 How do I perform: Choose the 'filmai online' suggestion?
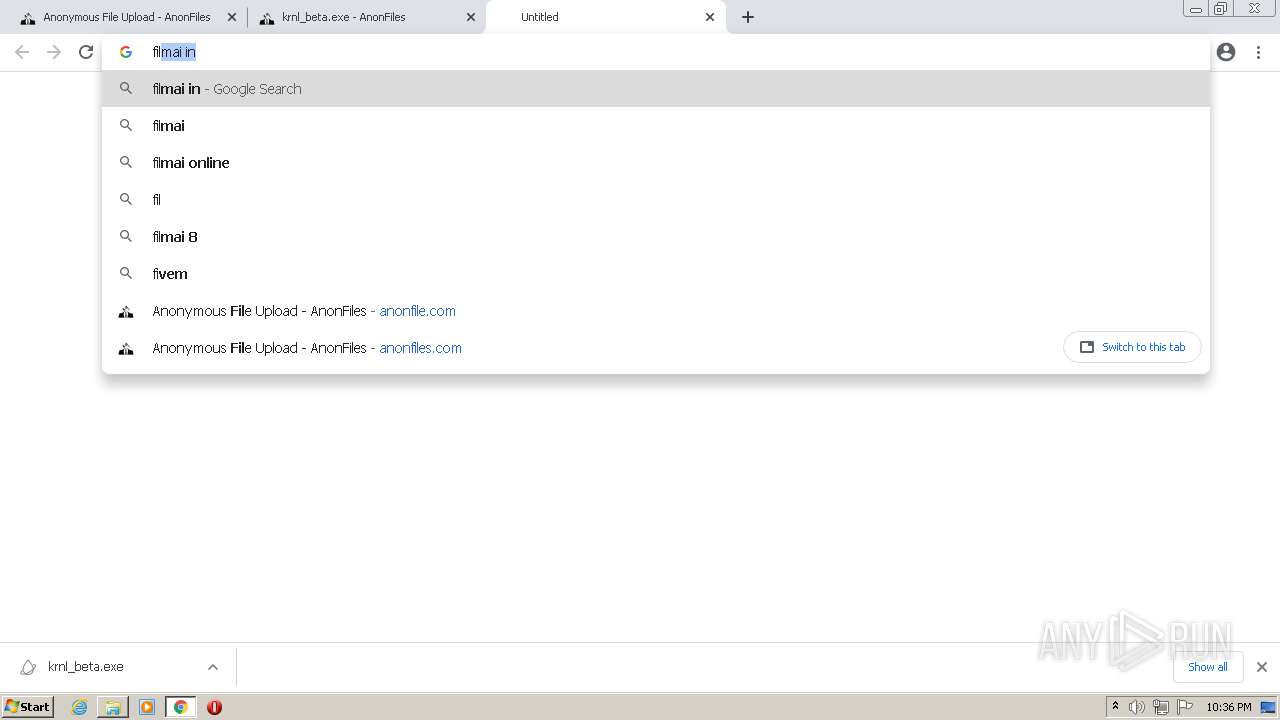[x=656, y=163]
